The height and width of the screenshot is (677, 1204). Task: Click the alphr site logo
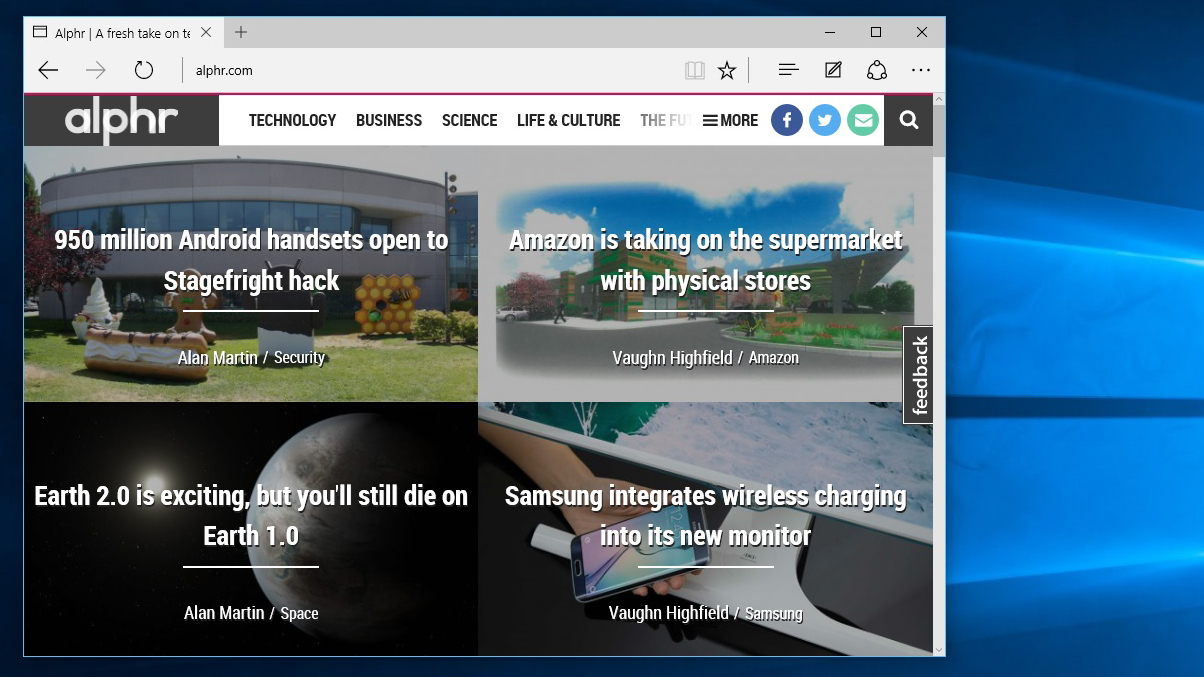(121, 120)
